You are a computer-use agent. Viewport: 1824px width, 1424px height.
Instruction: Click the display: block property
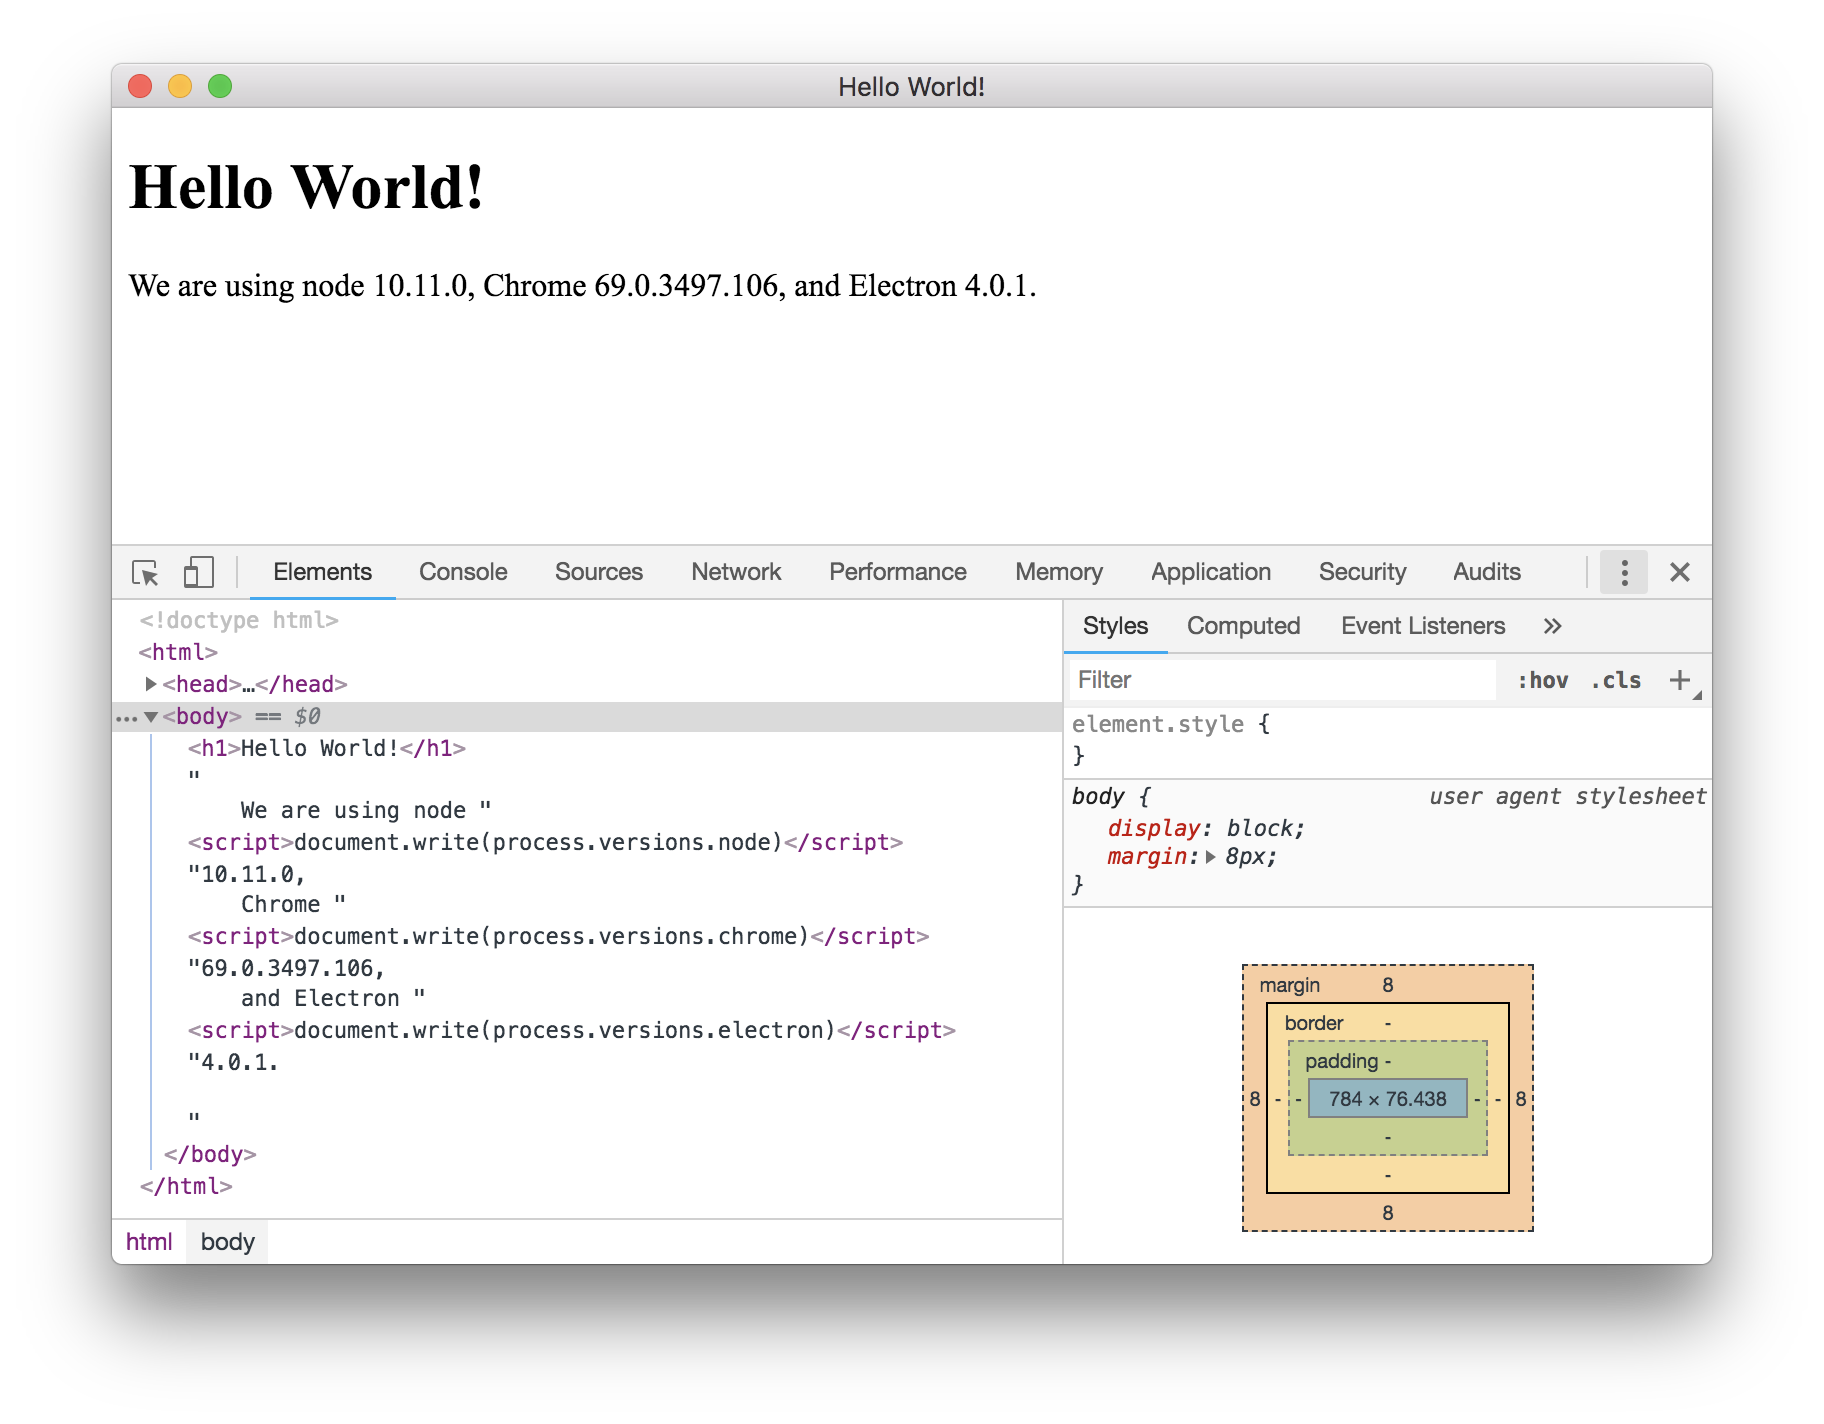1206,828
